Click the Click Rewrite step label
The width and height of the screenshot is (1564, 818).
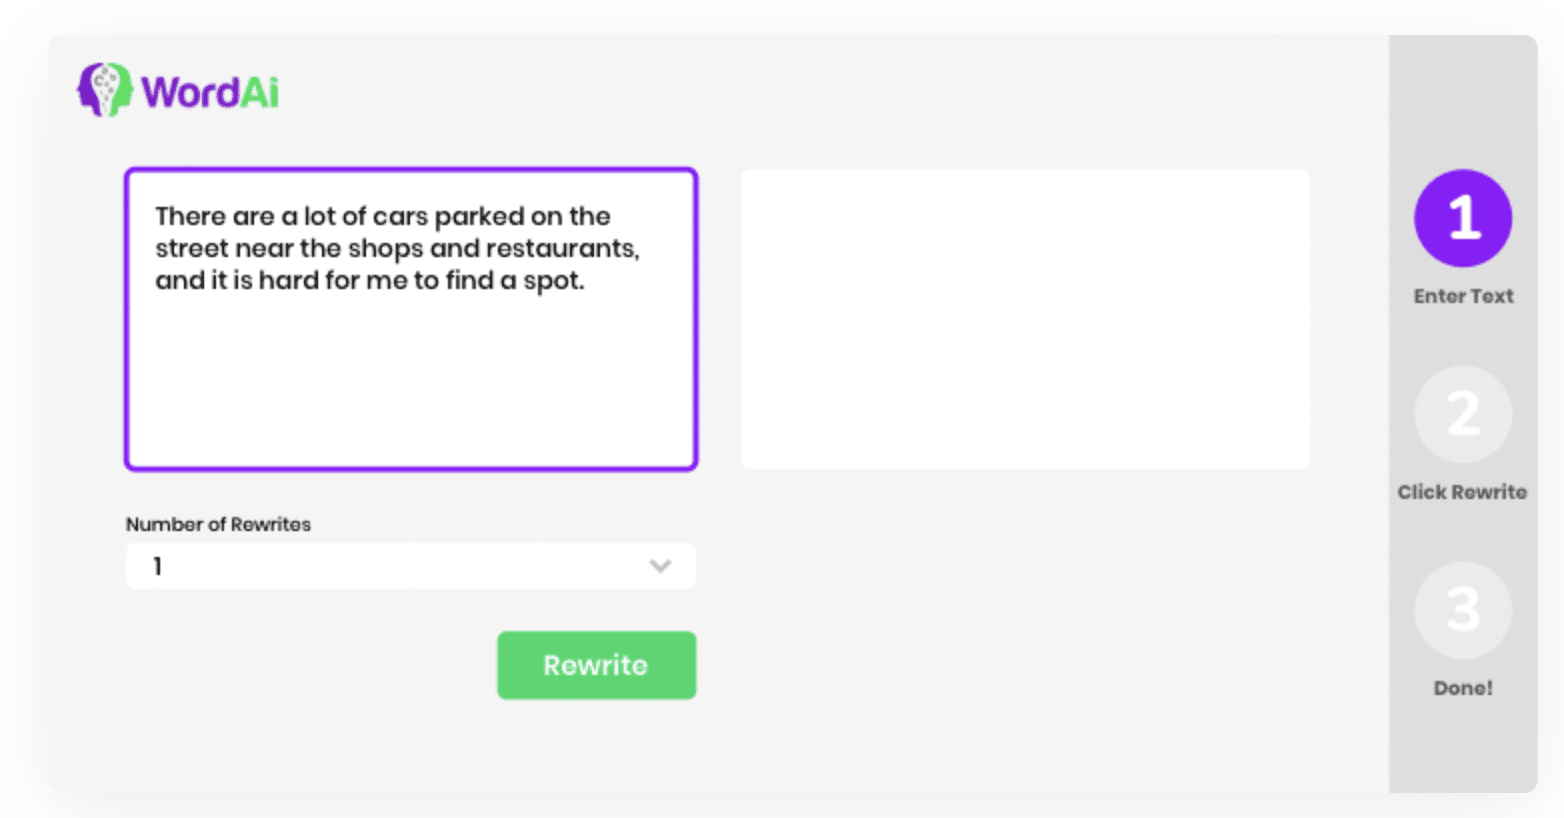tap(1462, 492)
